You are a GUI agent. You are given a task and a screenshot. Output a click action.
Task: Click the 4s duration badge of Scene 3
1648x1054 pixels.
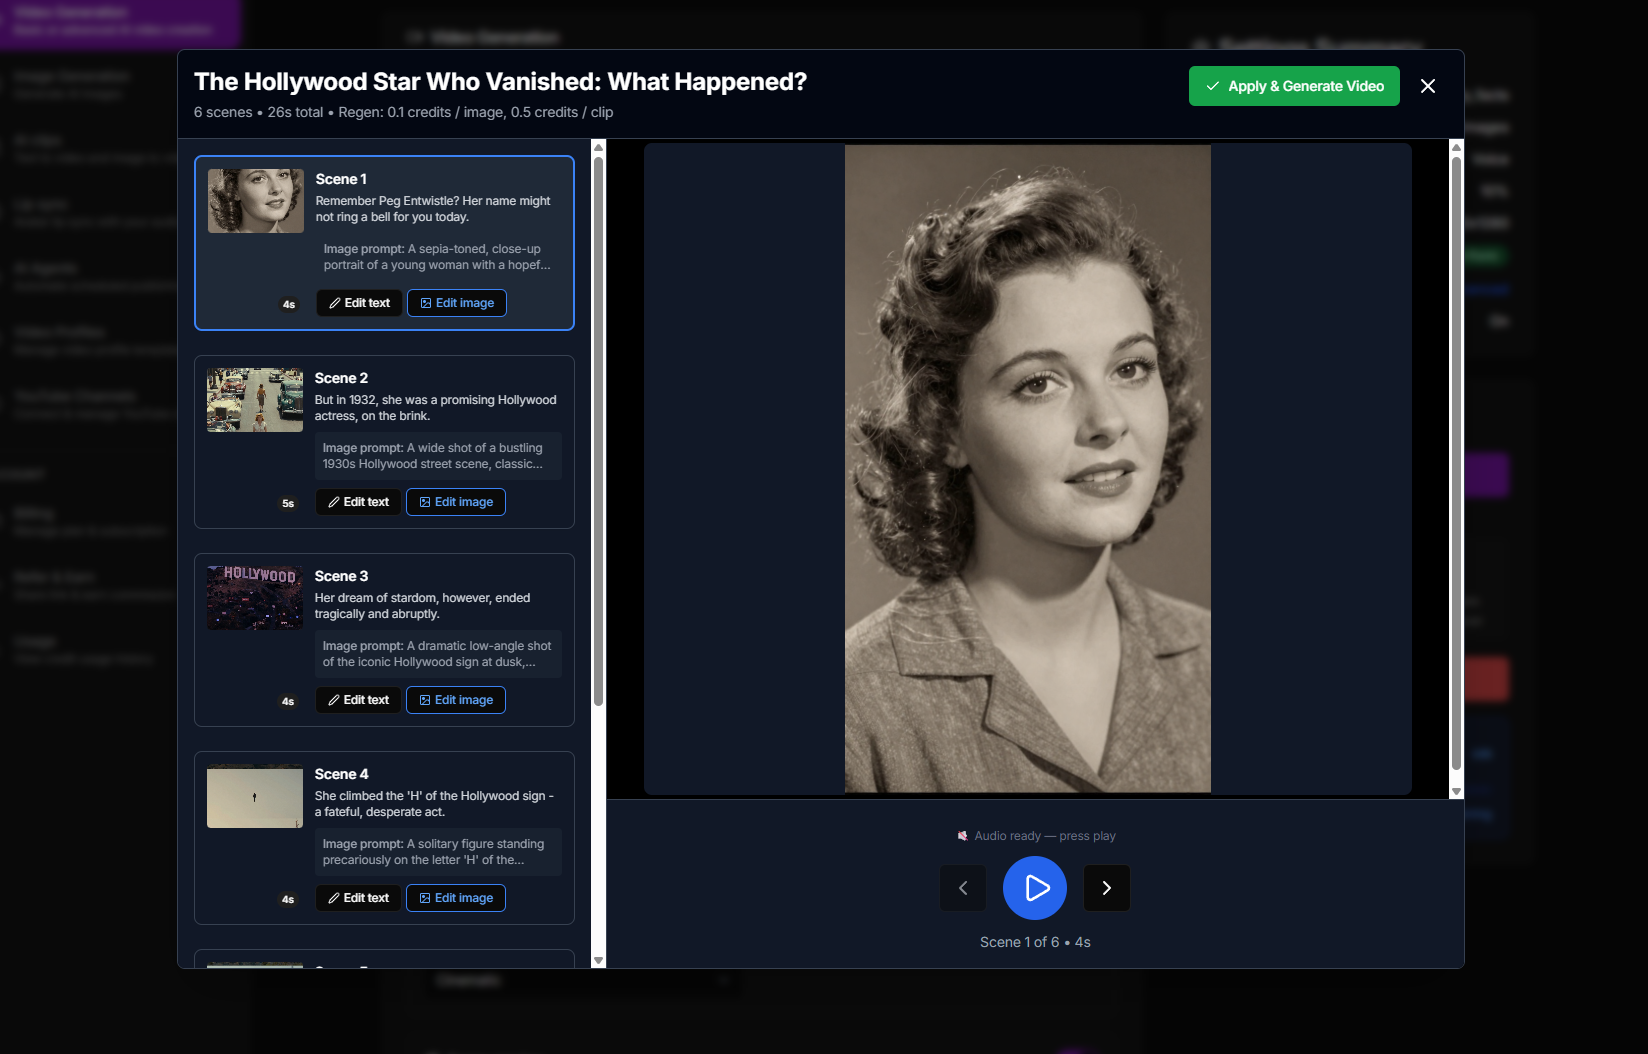[288, 701]
